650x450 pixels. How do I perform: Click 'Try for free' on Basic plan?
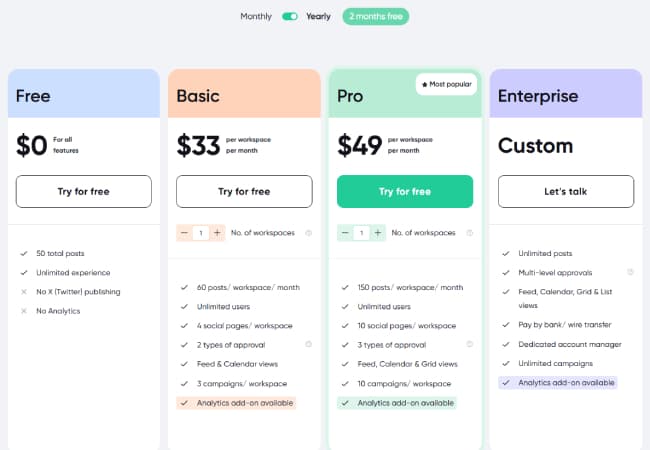(244, 191)
